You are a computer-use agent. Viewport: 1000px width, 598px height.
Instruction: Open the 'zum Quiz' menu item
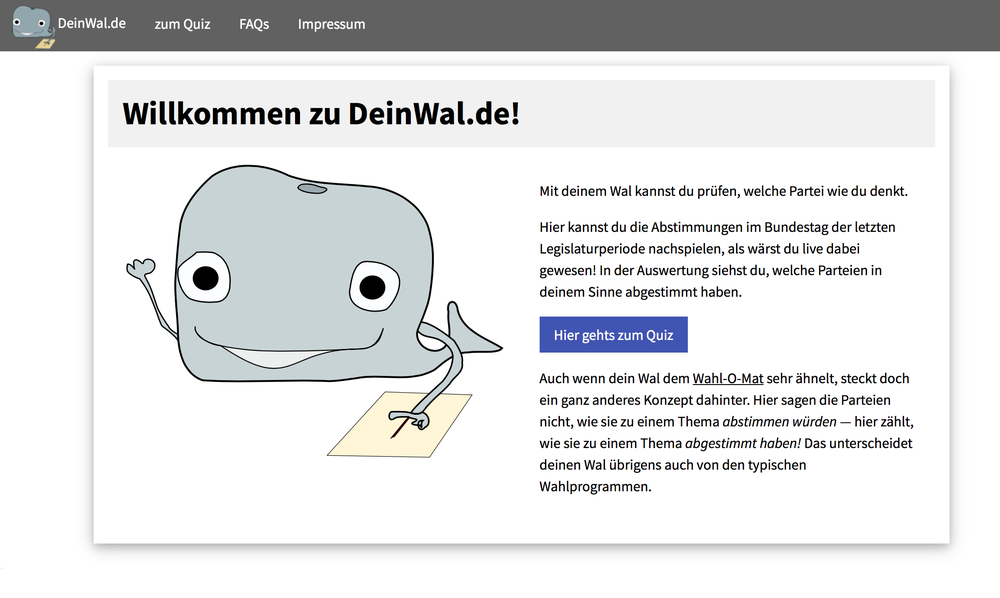coord(182,24)
